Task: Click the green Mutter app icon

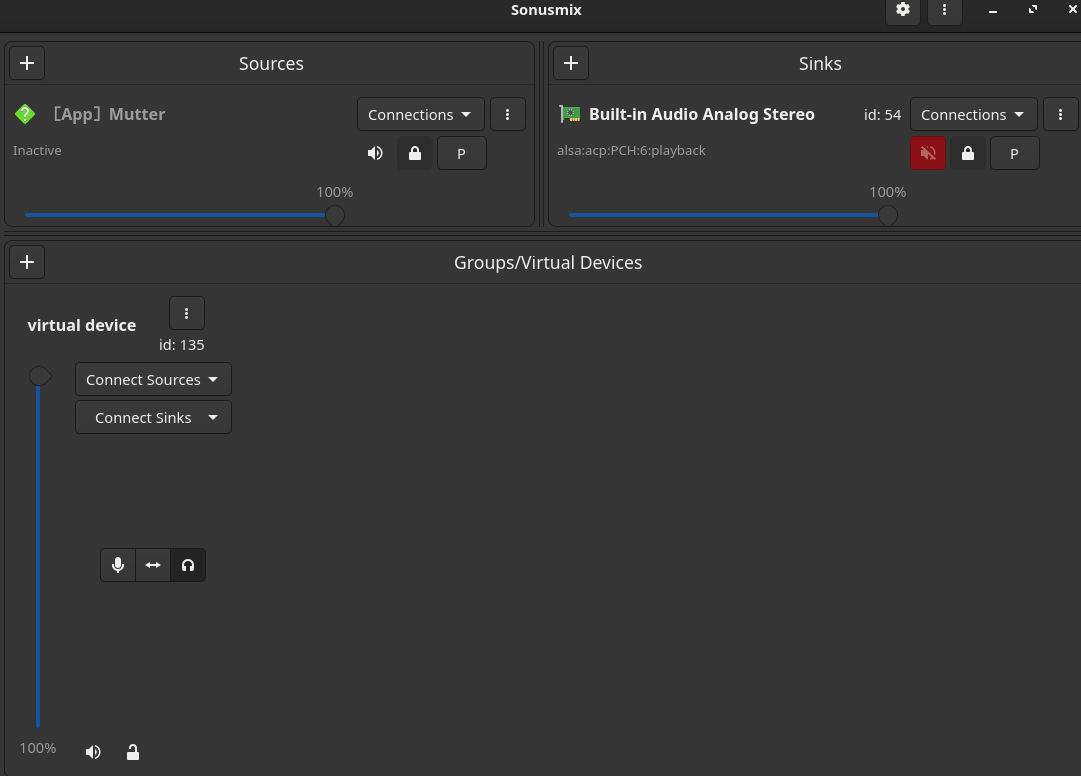Action: coord(25,114)
